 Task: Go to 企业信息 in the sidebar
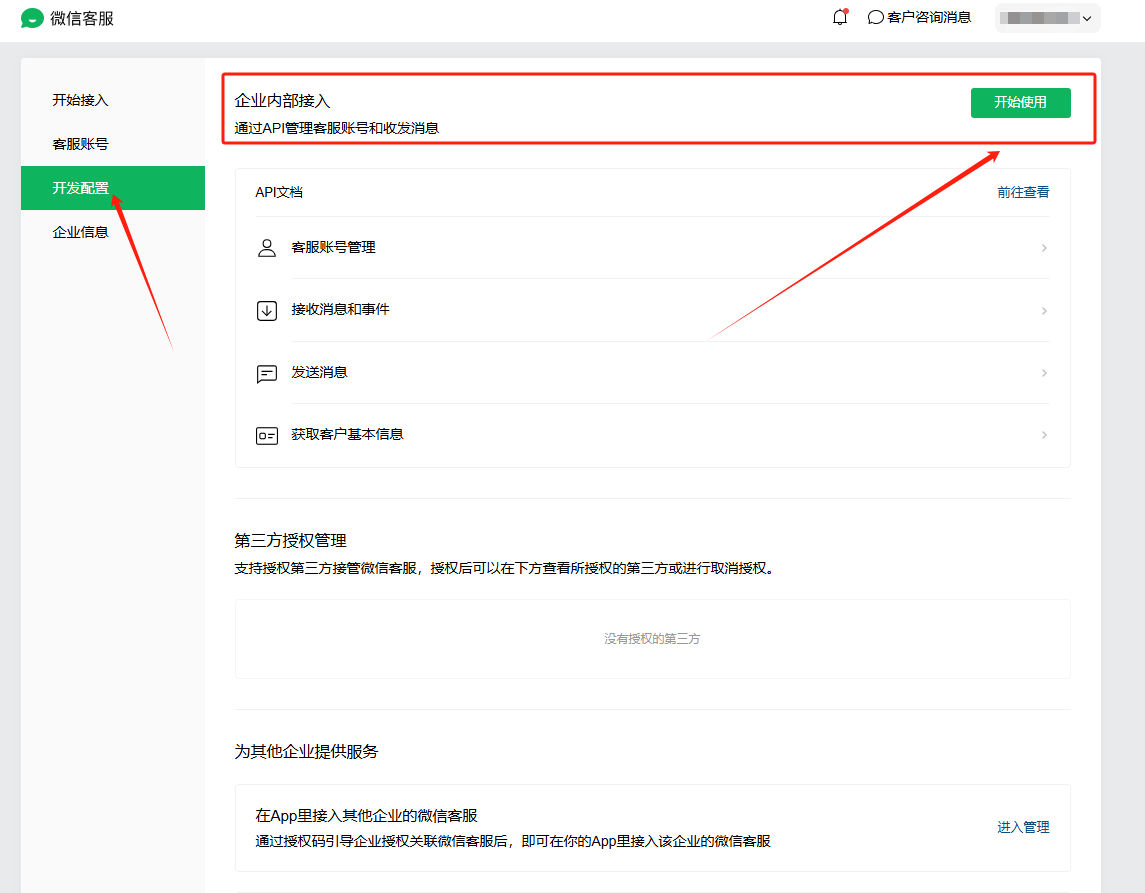(x=80, y=232)
